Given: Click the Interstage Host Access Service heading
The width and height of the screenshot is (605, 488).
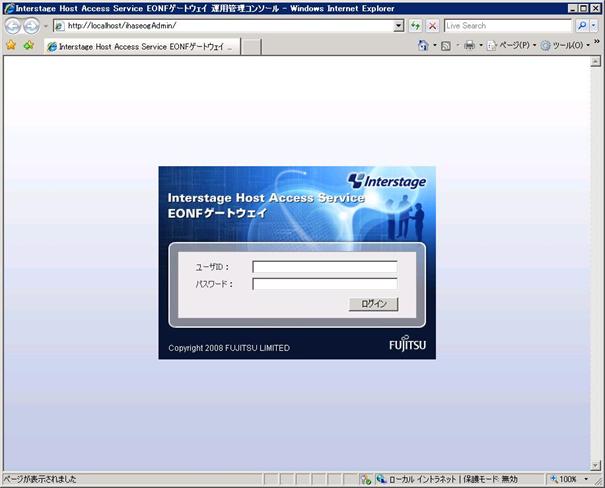Looking at the screenshot, I should click(x=266, y=198).
